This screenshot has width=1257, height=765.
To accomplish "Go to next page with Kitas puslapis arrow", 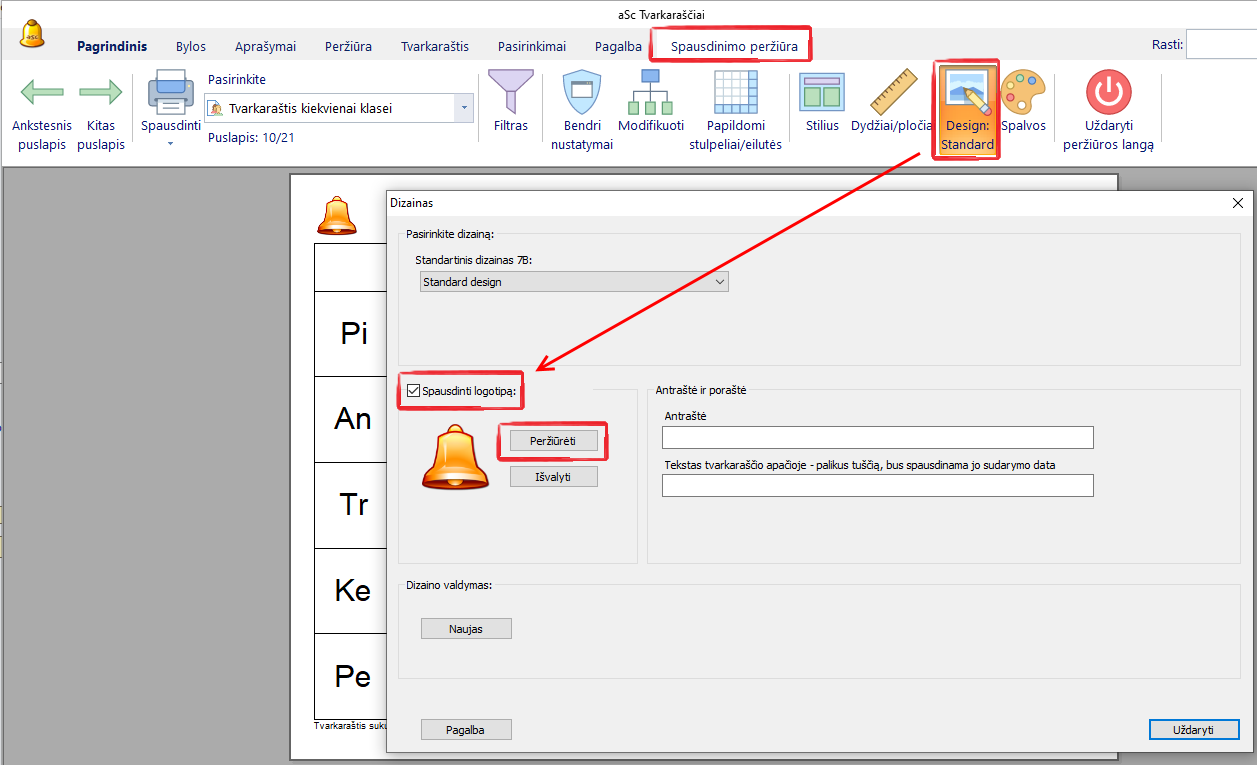I will click(100, 94).
